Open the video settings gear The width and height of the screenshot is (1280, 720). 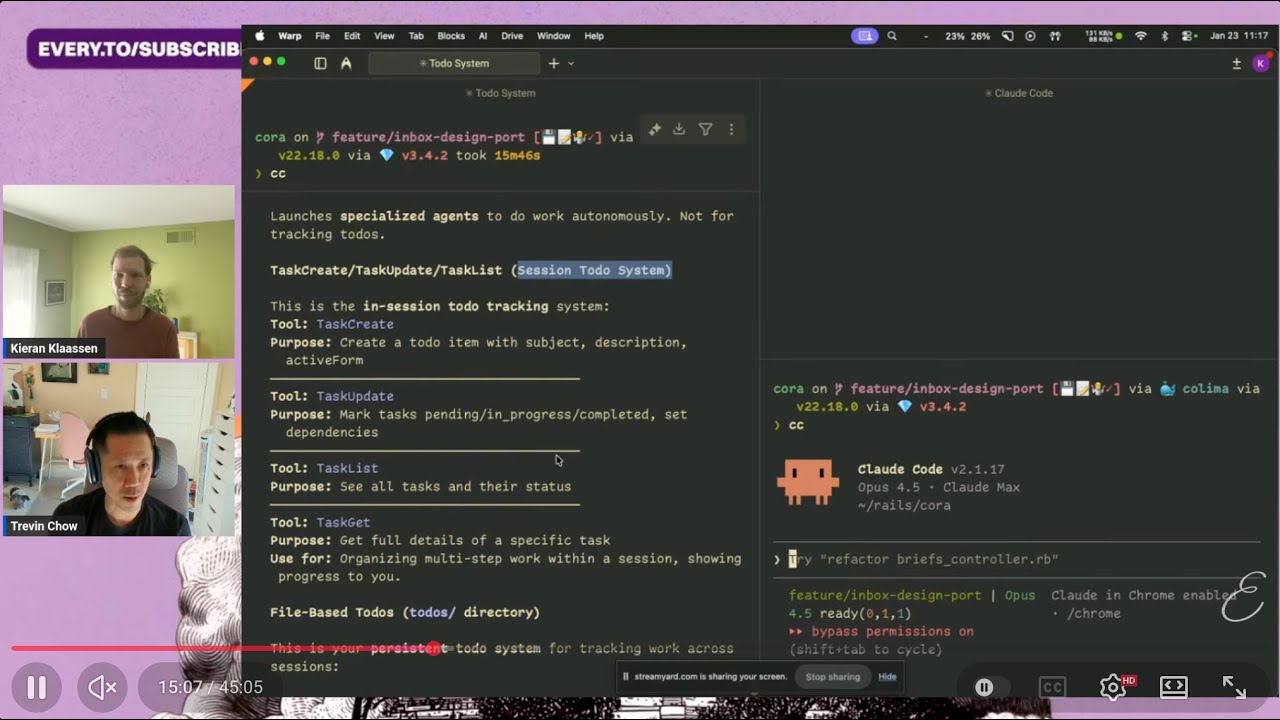1113,687
